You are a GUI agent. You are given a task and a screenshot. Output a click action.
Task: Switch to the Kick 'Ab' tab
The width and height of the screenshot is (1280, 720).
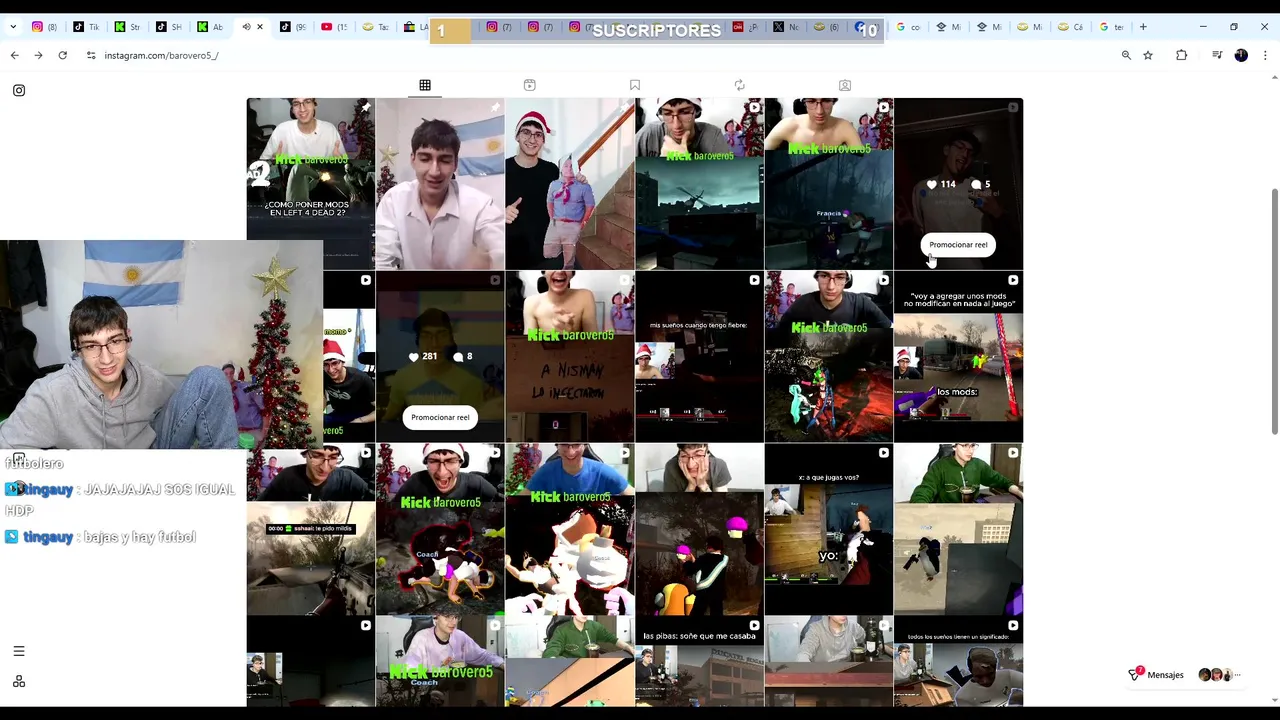[209, 27]
